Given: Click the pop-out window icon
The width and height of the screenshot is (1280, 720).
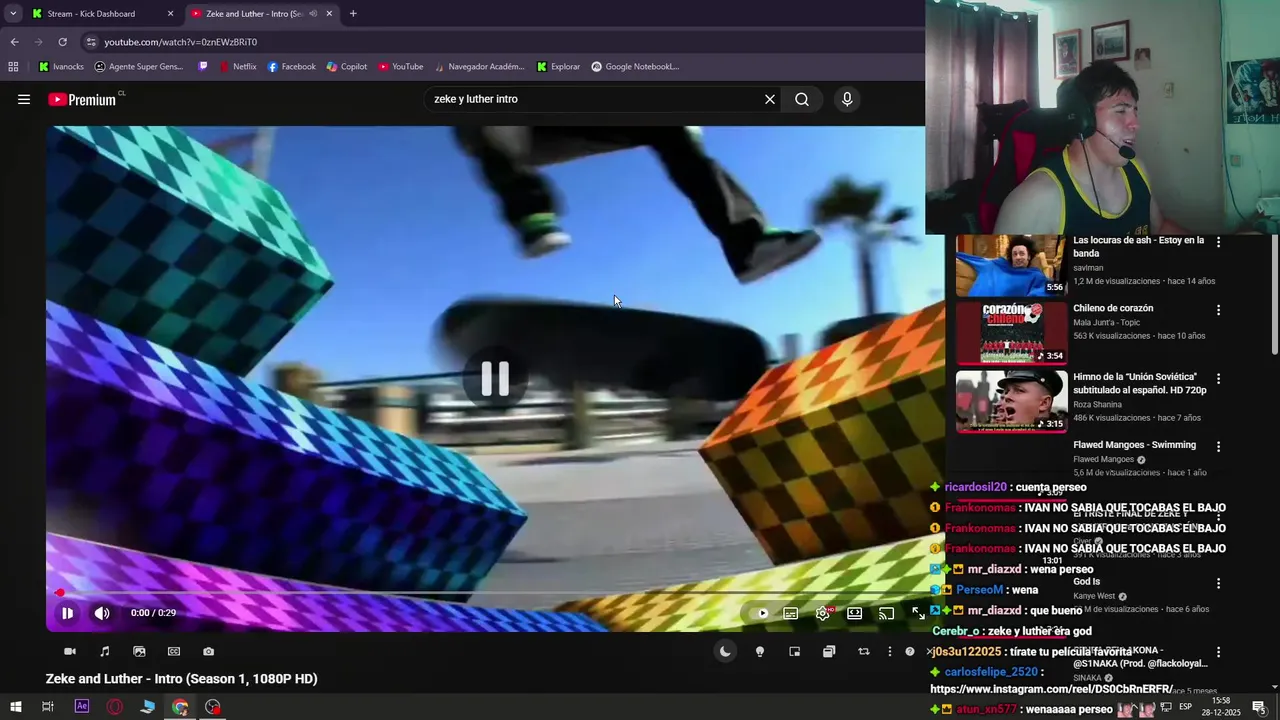Looking at the screenshot, I should [x=829, y=651].
